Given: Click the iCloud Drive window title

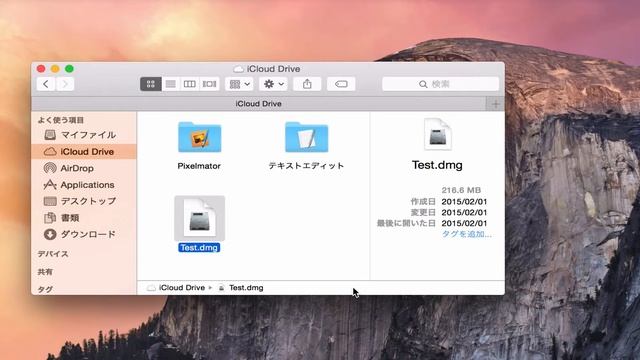Looking at the screenshot, I should [x=273, y=69].
